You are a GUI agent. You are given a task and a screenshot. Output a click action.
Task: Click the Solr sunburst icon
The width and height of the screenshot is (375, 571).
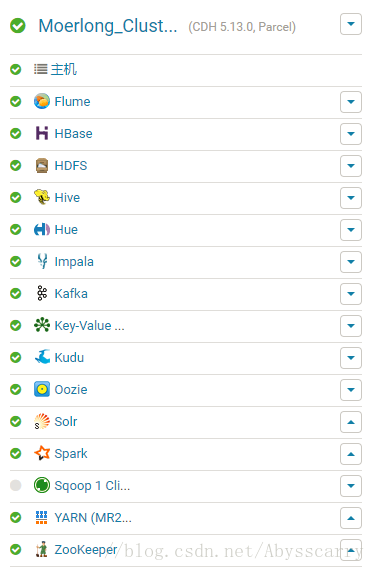pyautogui.click(x=42, y=421)
